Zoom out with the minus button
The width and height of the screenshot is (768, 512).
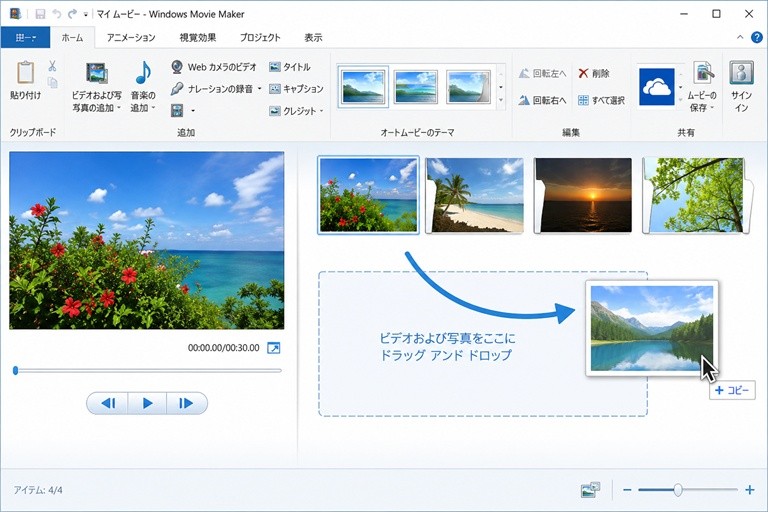point(627,489)
